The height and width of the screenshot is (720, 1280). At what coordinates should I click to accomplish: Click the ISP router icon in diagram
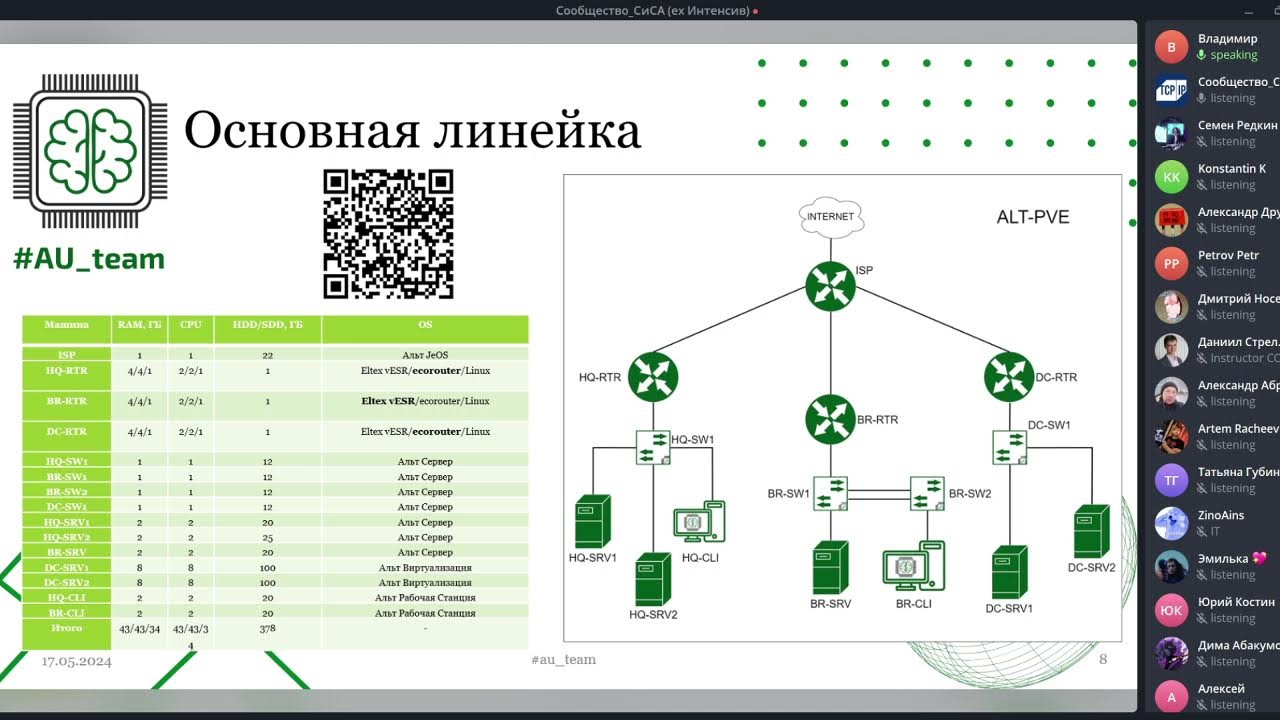pos(831,286)
